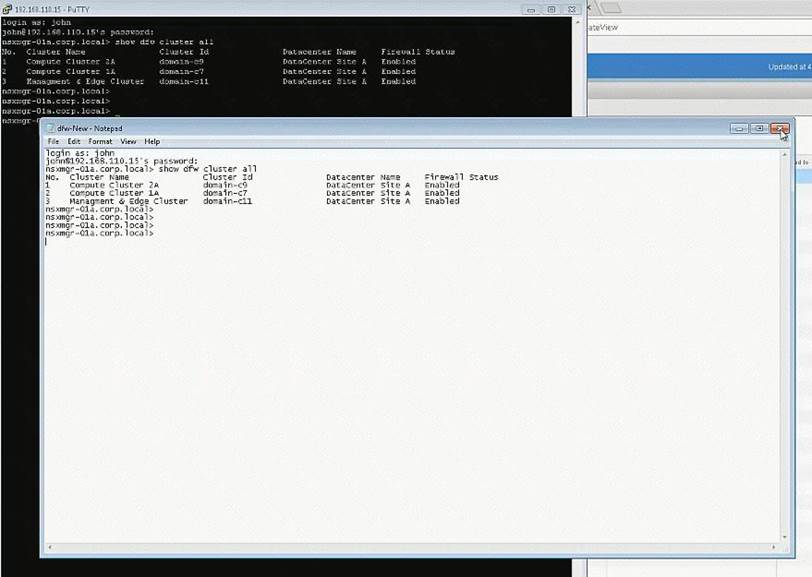Minimize the PuTTY terminal window
The width and height of the screenshot is (812, 577).
530,9
